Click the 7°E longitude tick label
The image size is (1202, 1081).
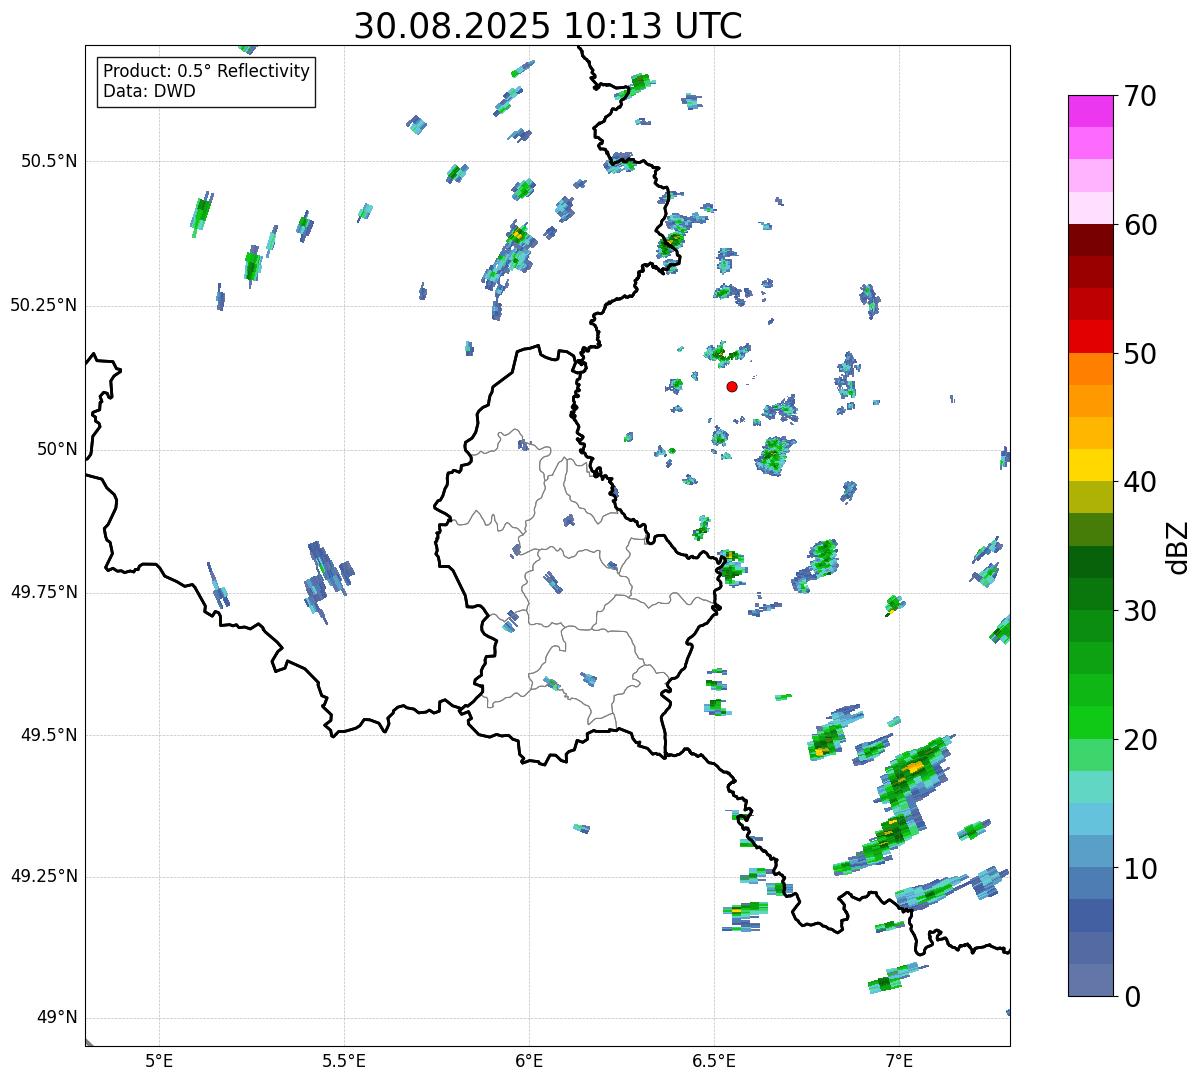point(899,1060)
